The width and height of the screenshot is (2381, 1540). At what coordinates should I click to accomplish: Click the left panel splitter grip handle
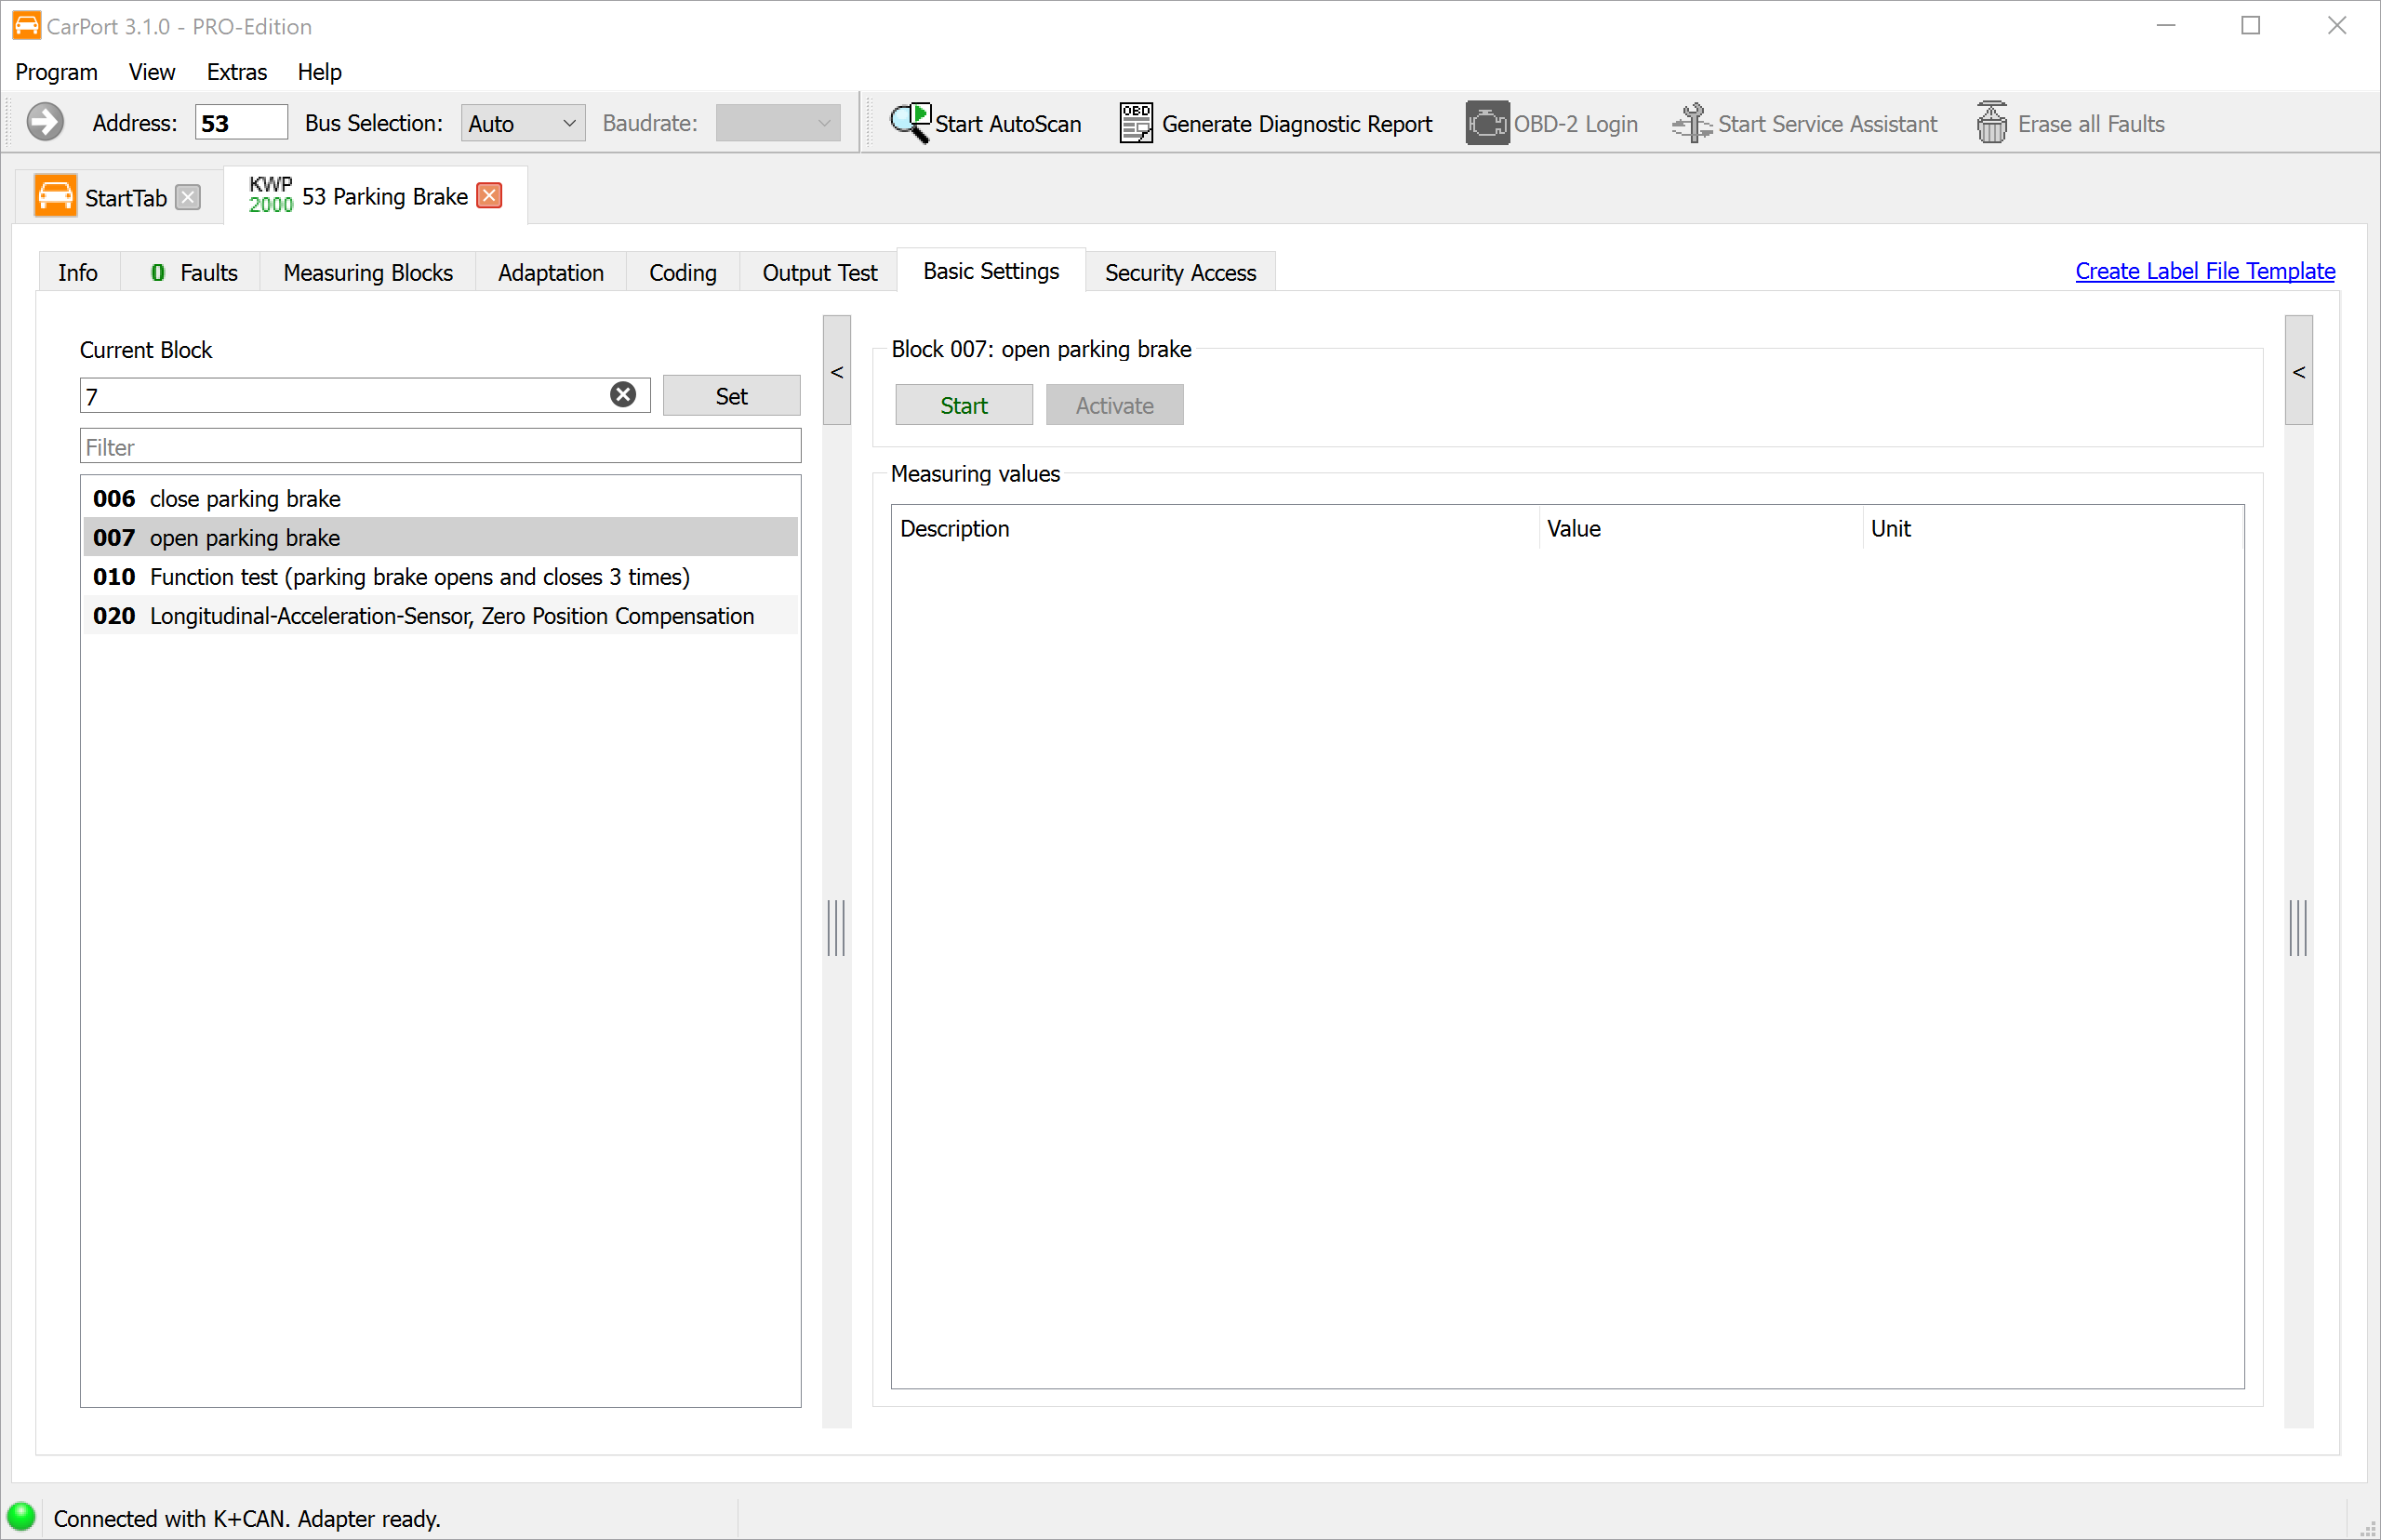[x=837, y=927]
